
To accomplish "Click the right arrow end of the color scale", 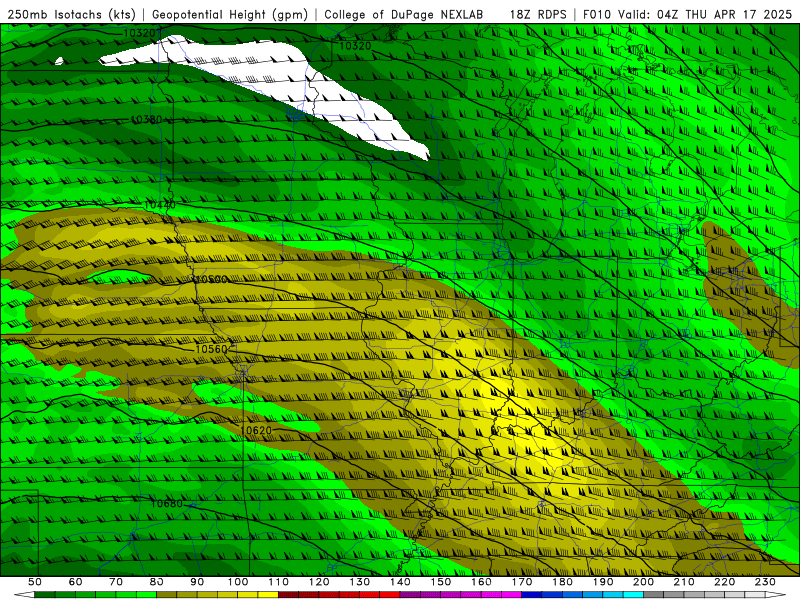I will coord(776,595).
